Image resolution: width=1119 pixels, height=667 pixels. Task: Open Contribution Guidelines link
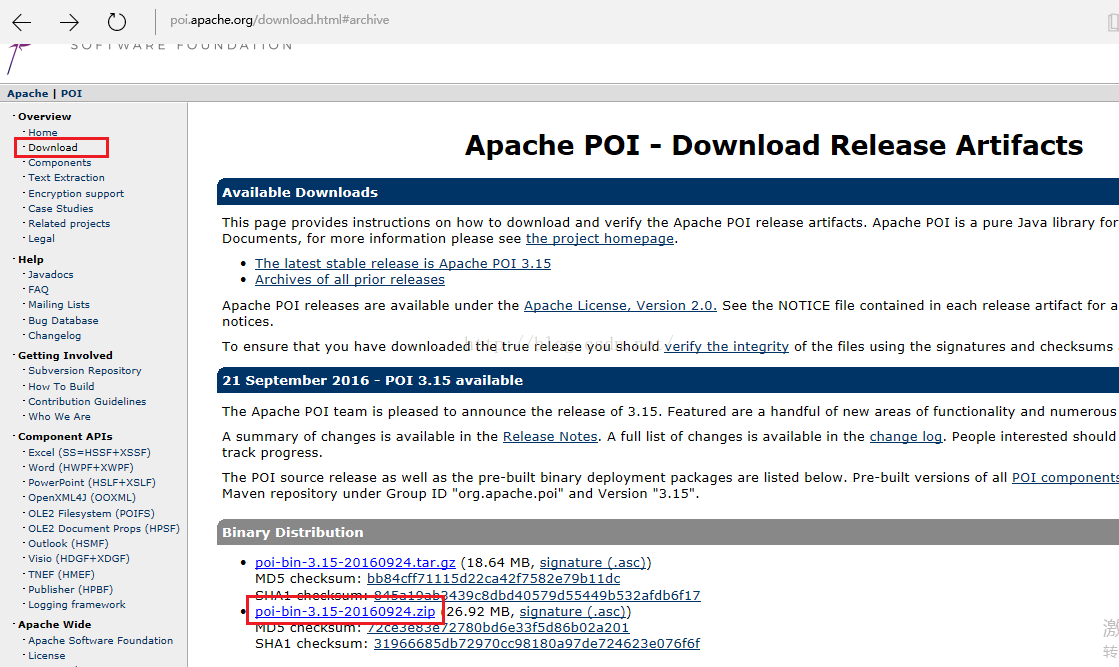pyautogui.click(x=87, y=402)
